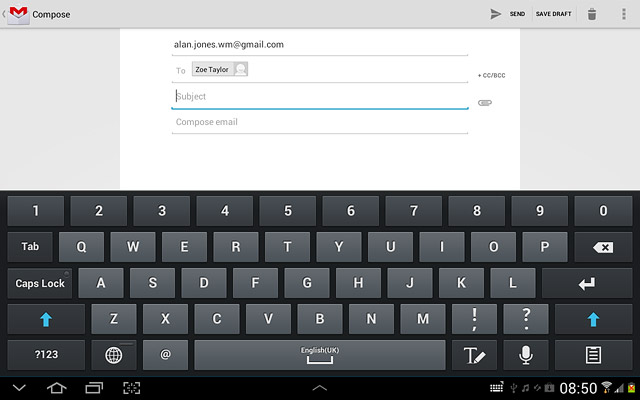Attach a file with the paperclip icon

coord(485,103)
